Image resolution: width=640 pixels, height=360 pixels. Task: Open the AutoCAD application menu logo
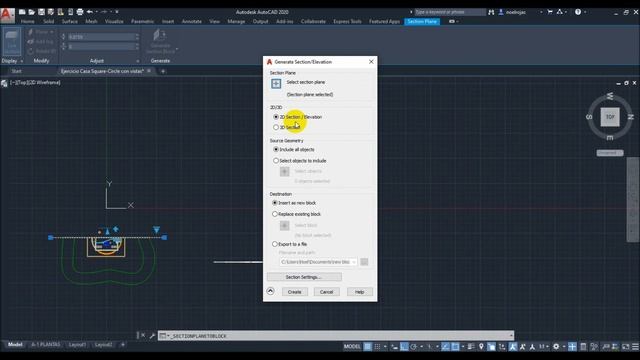(x=7, y=15)
